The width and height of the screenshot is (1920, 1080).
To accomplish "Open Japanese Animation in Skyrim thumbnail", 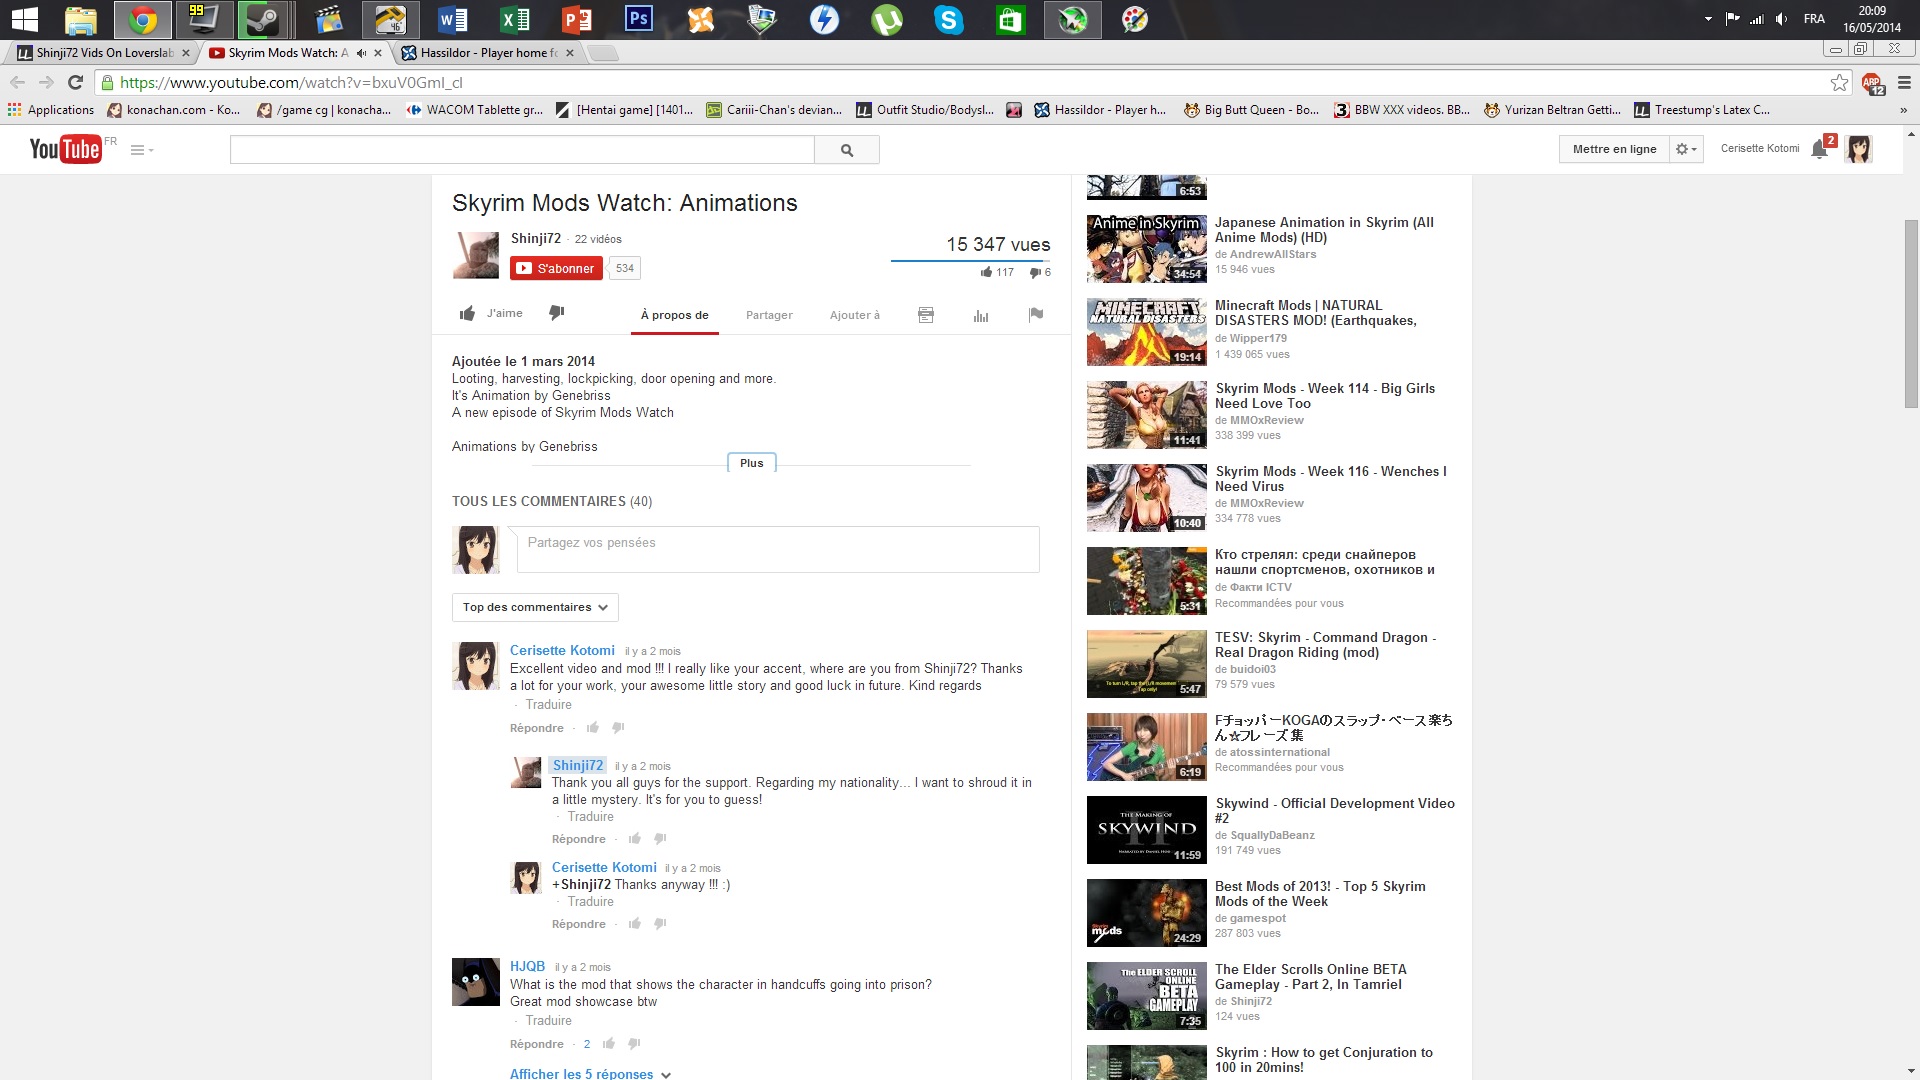I will click(x=1147, y=249).
